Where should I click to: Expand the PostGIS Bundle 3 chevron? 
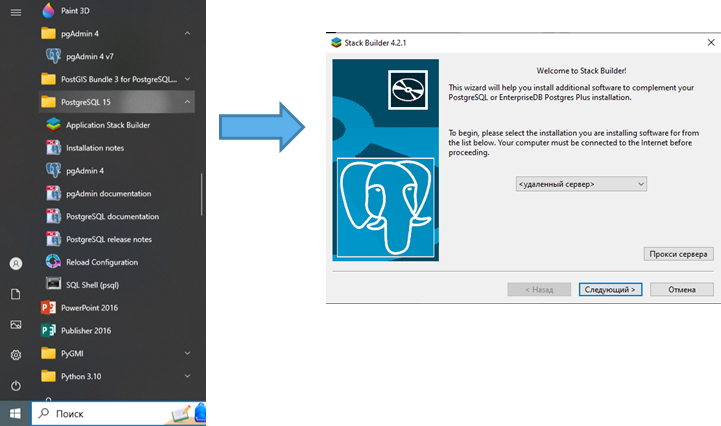tap(187, 79)
